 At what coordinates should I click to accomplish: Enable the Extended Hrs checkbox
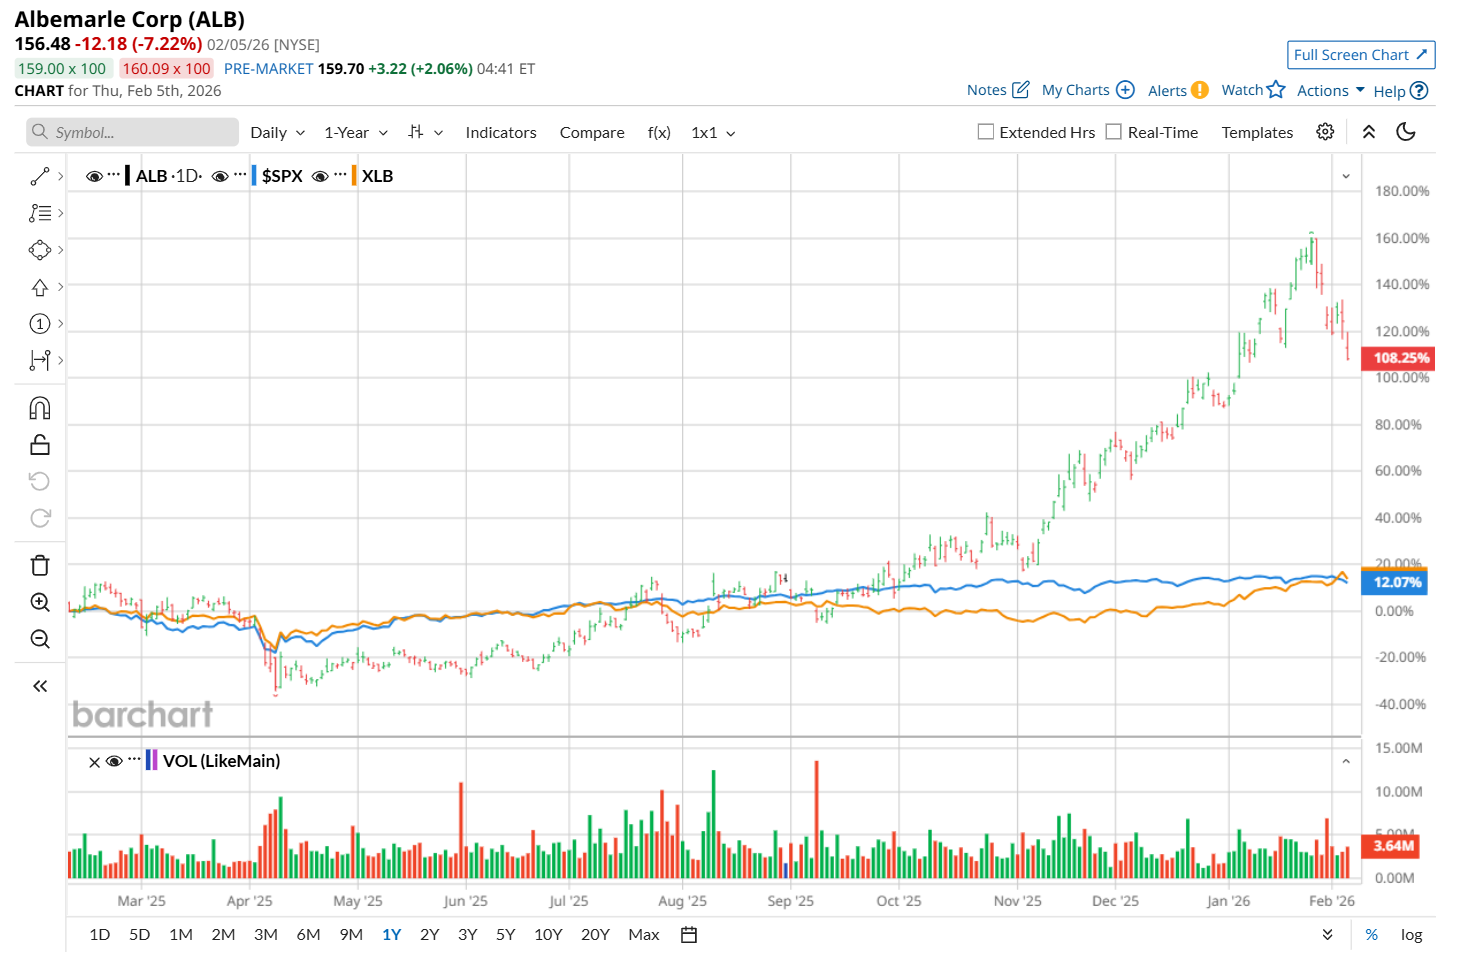[986, 132]
